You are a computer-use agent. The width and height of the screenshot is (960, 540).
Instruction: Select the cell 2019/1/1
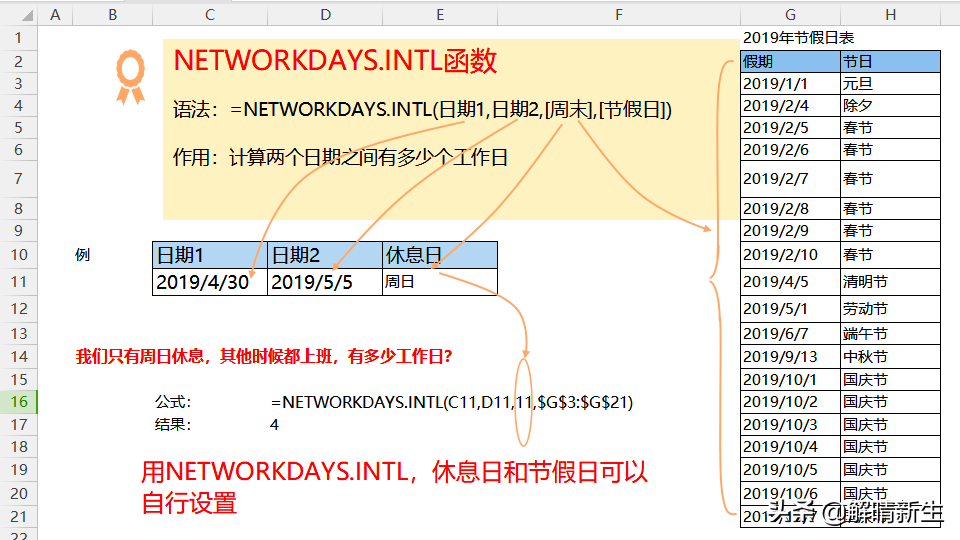pyautogui.click(x=790, y=83)
